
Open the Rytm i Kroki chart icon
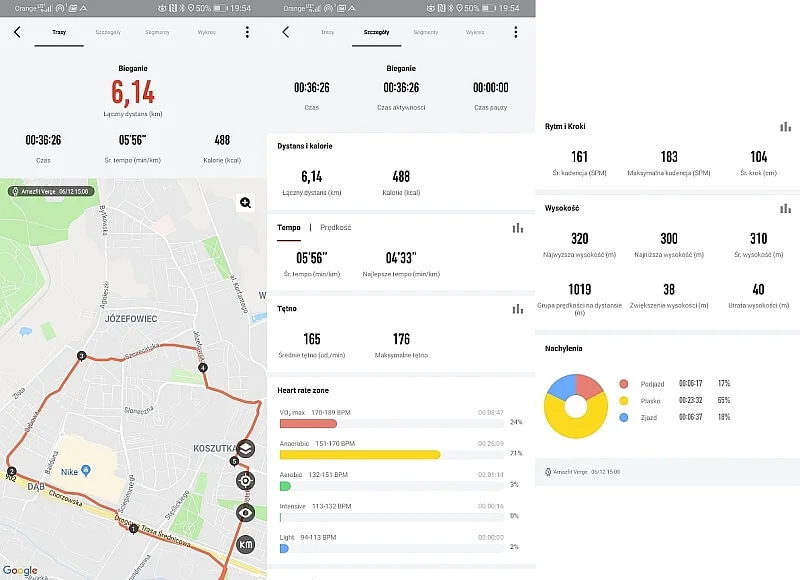tap(785, 127)
